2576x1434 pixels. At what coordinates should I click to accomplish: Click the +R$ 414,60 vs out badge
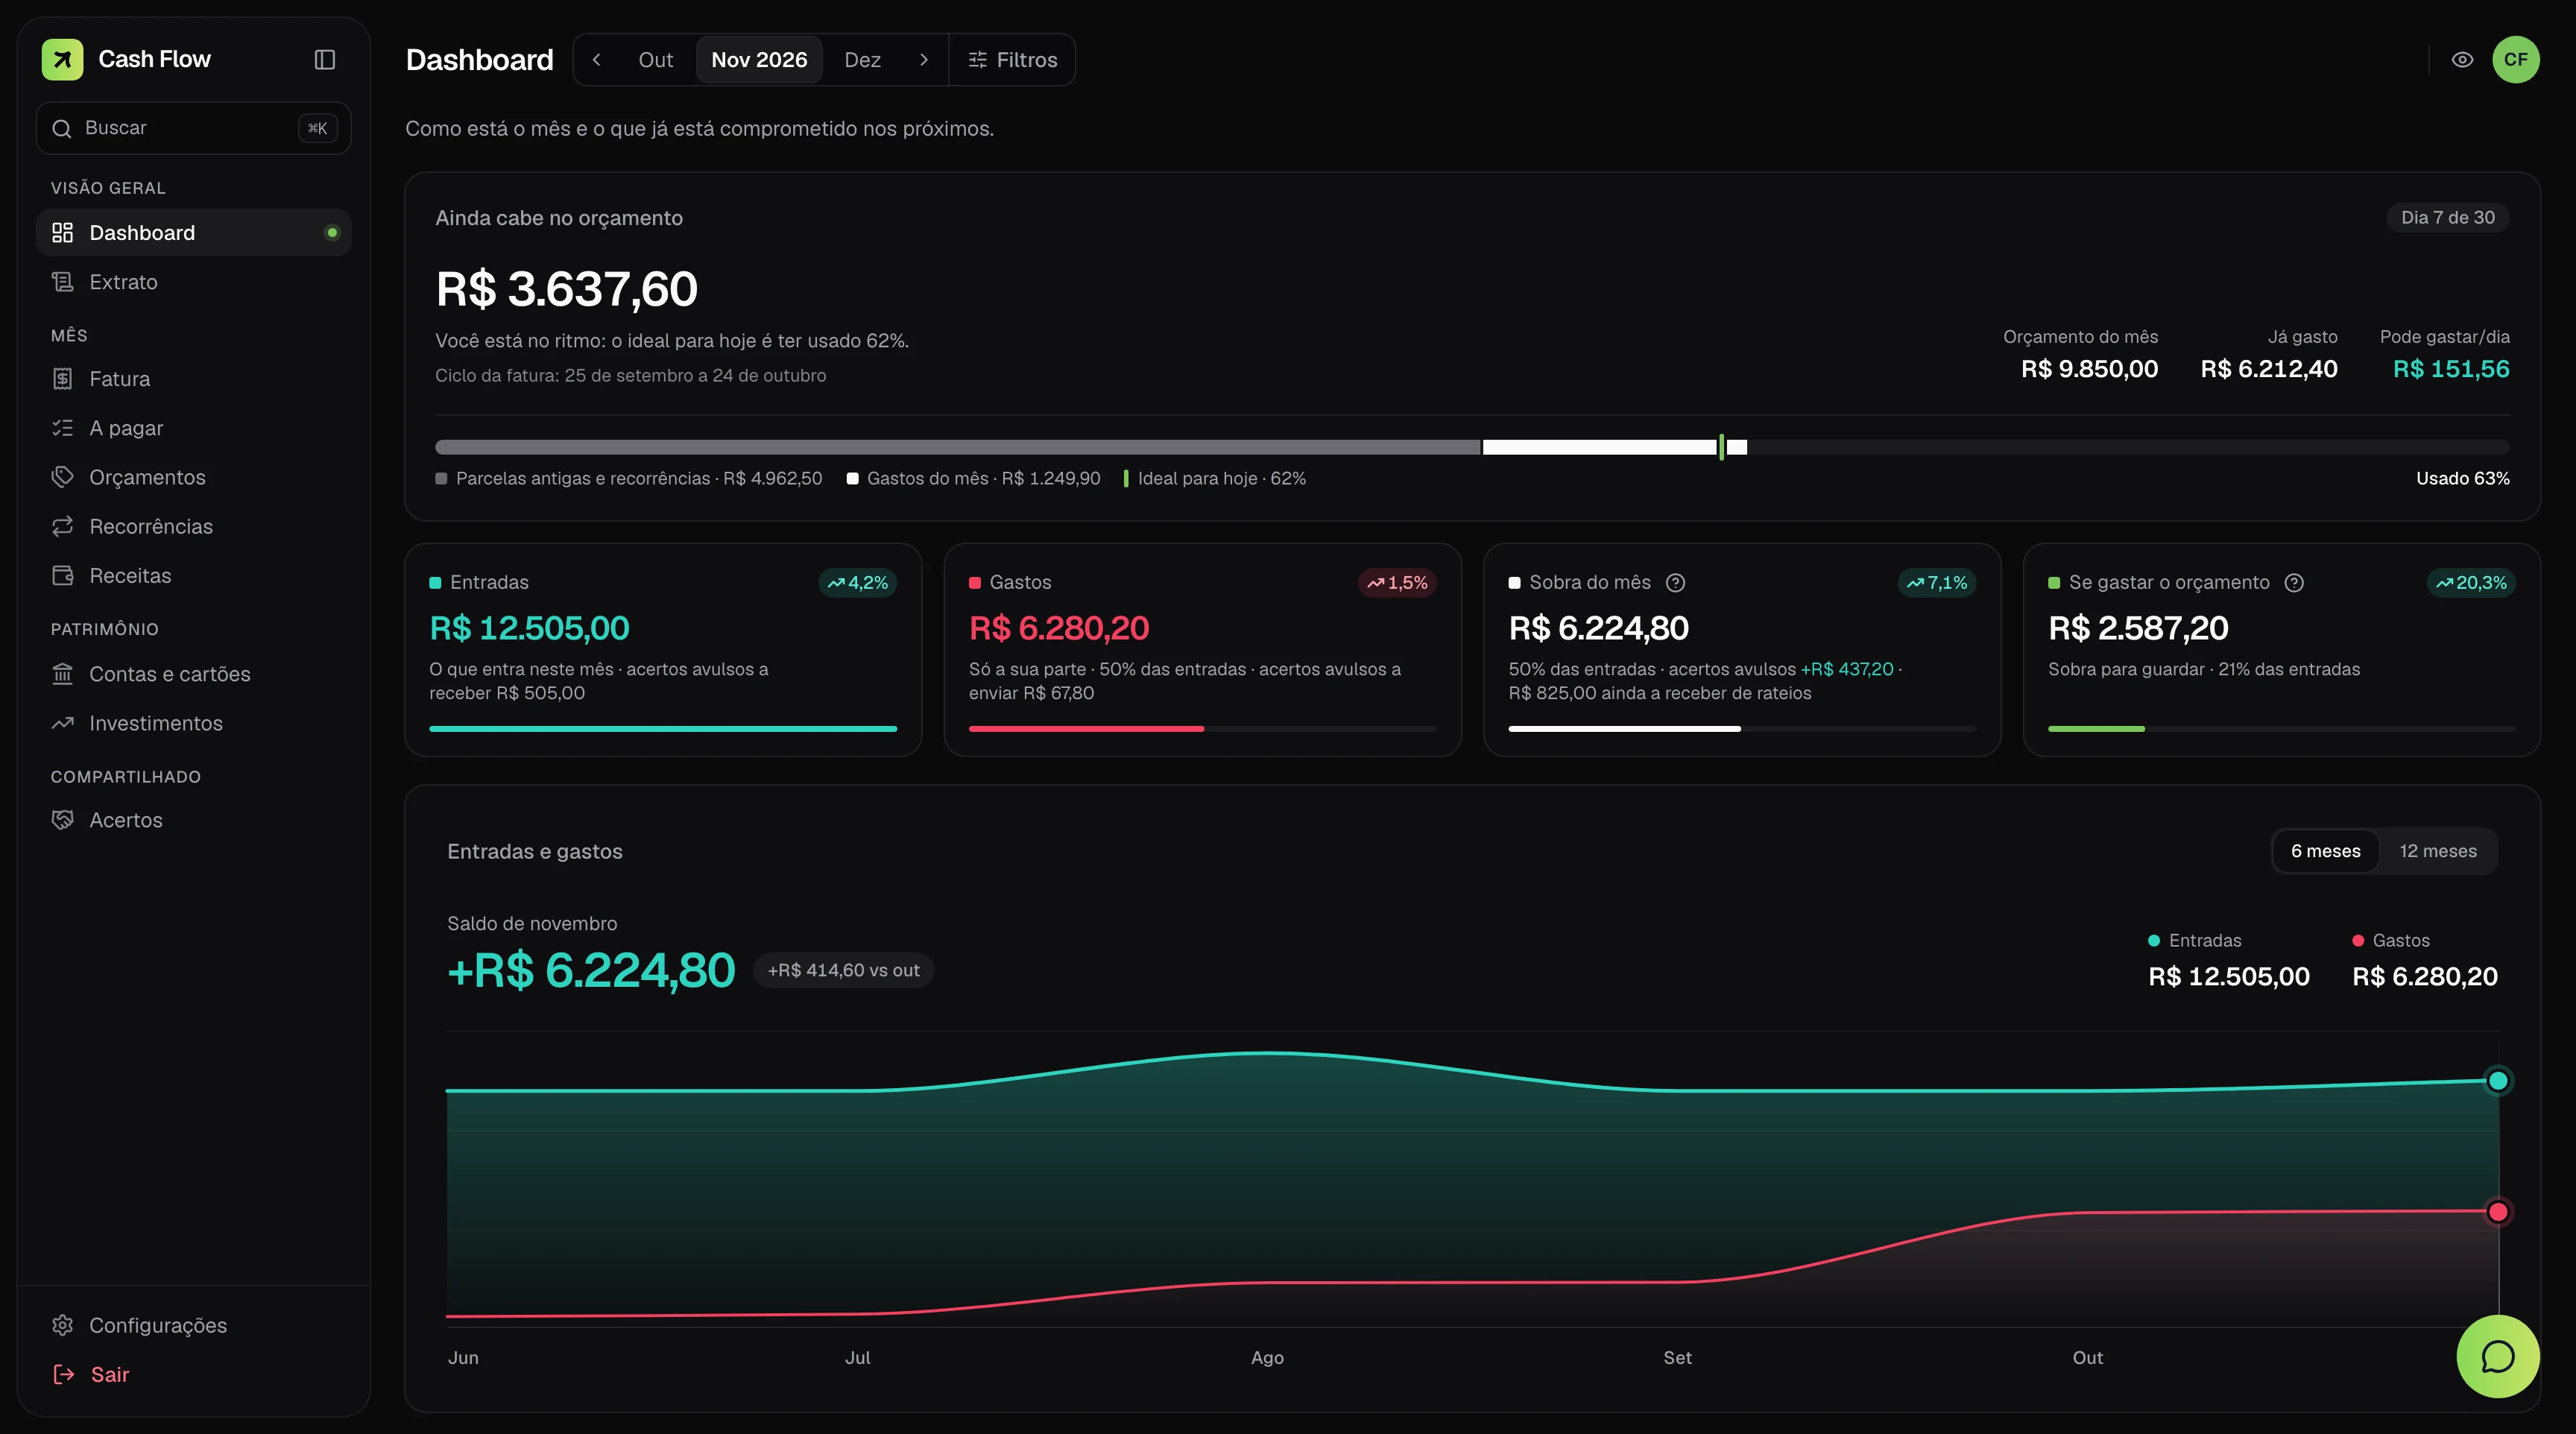coord(843,970)
